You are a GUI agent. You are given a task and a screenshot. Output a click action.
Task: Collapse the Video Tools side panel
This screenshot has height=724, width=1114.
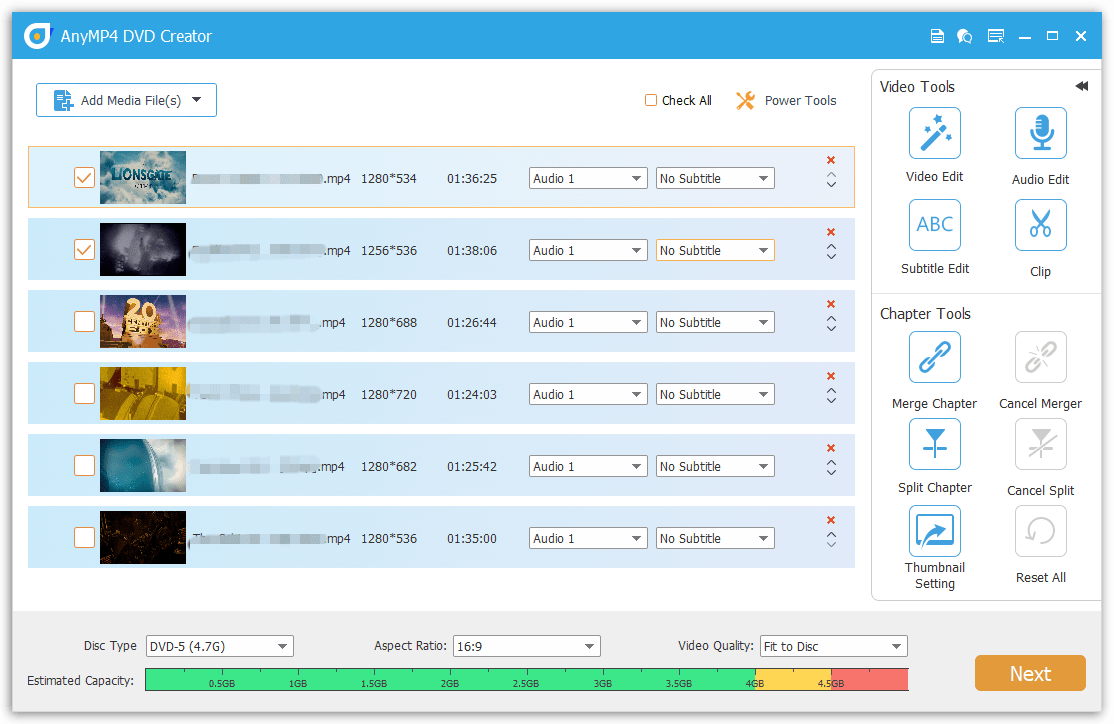point(1081,86)
